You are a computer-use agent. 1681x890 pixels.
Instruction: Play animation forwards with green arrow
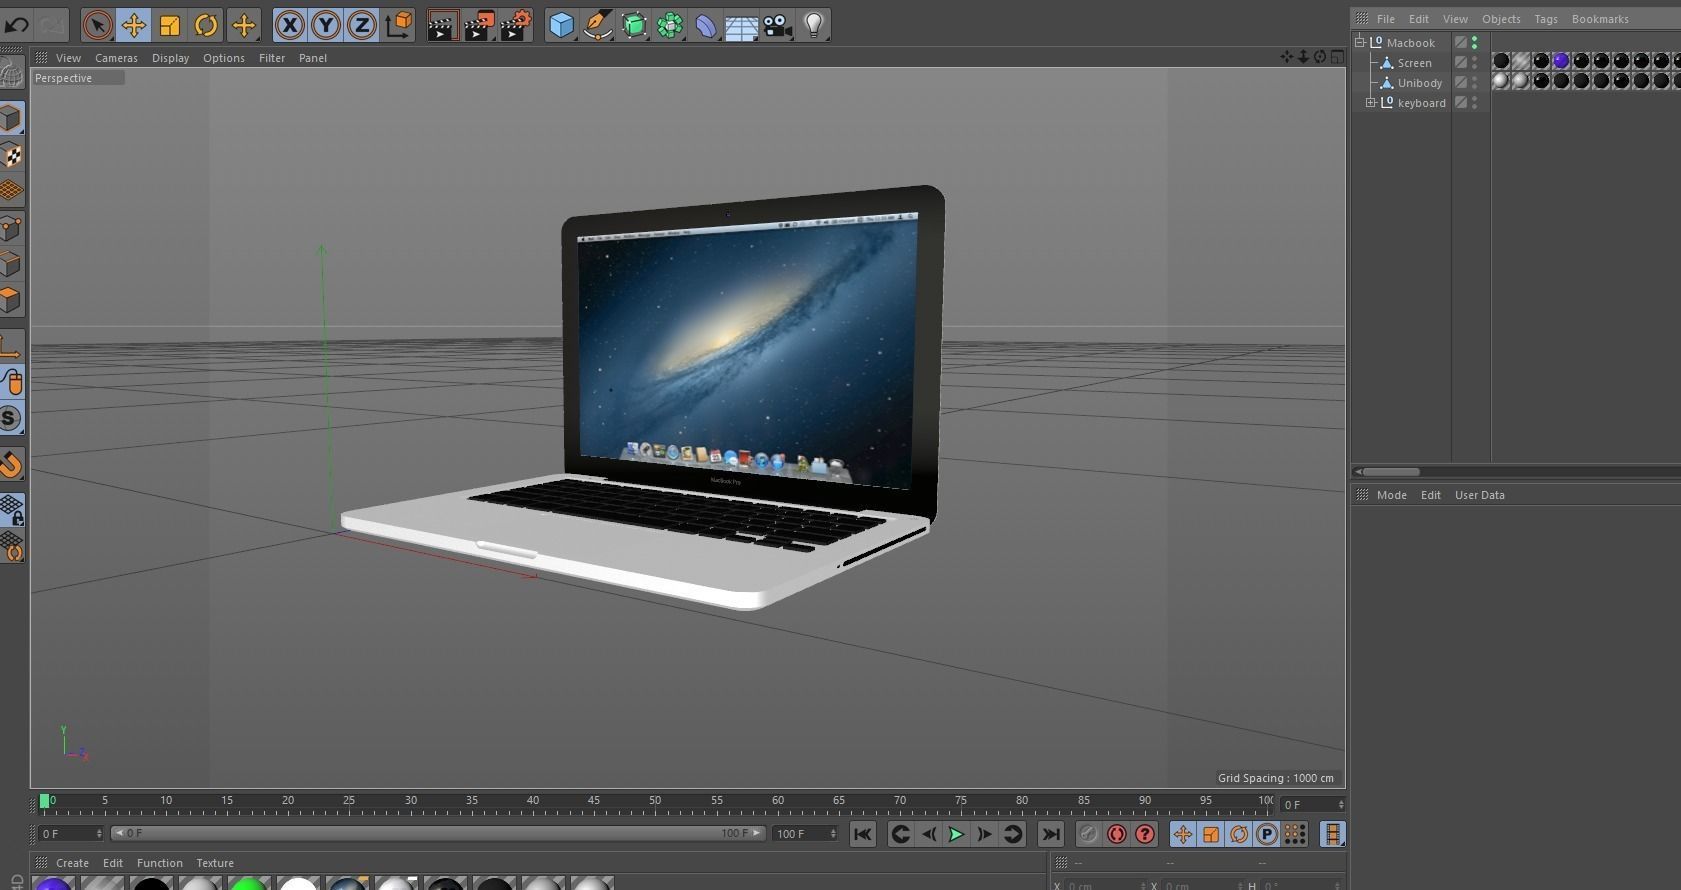[956, 834]
